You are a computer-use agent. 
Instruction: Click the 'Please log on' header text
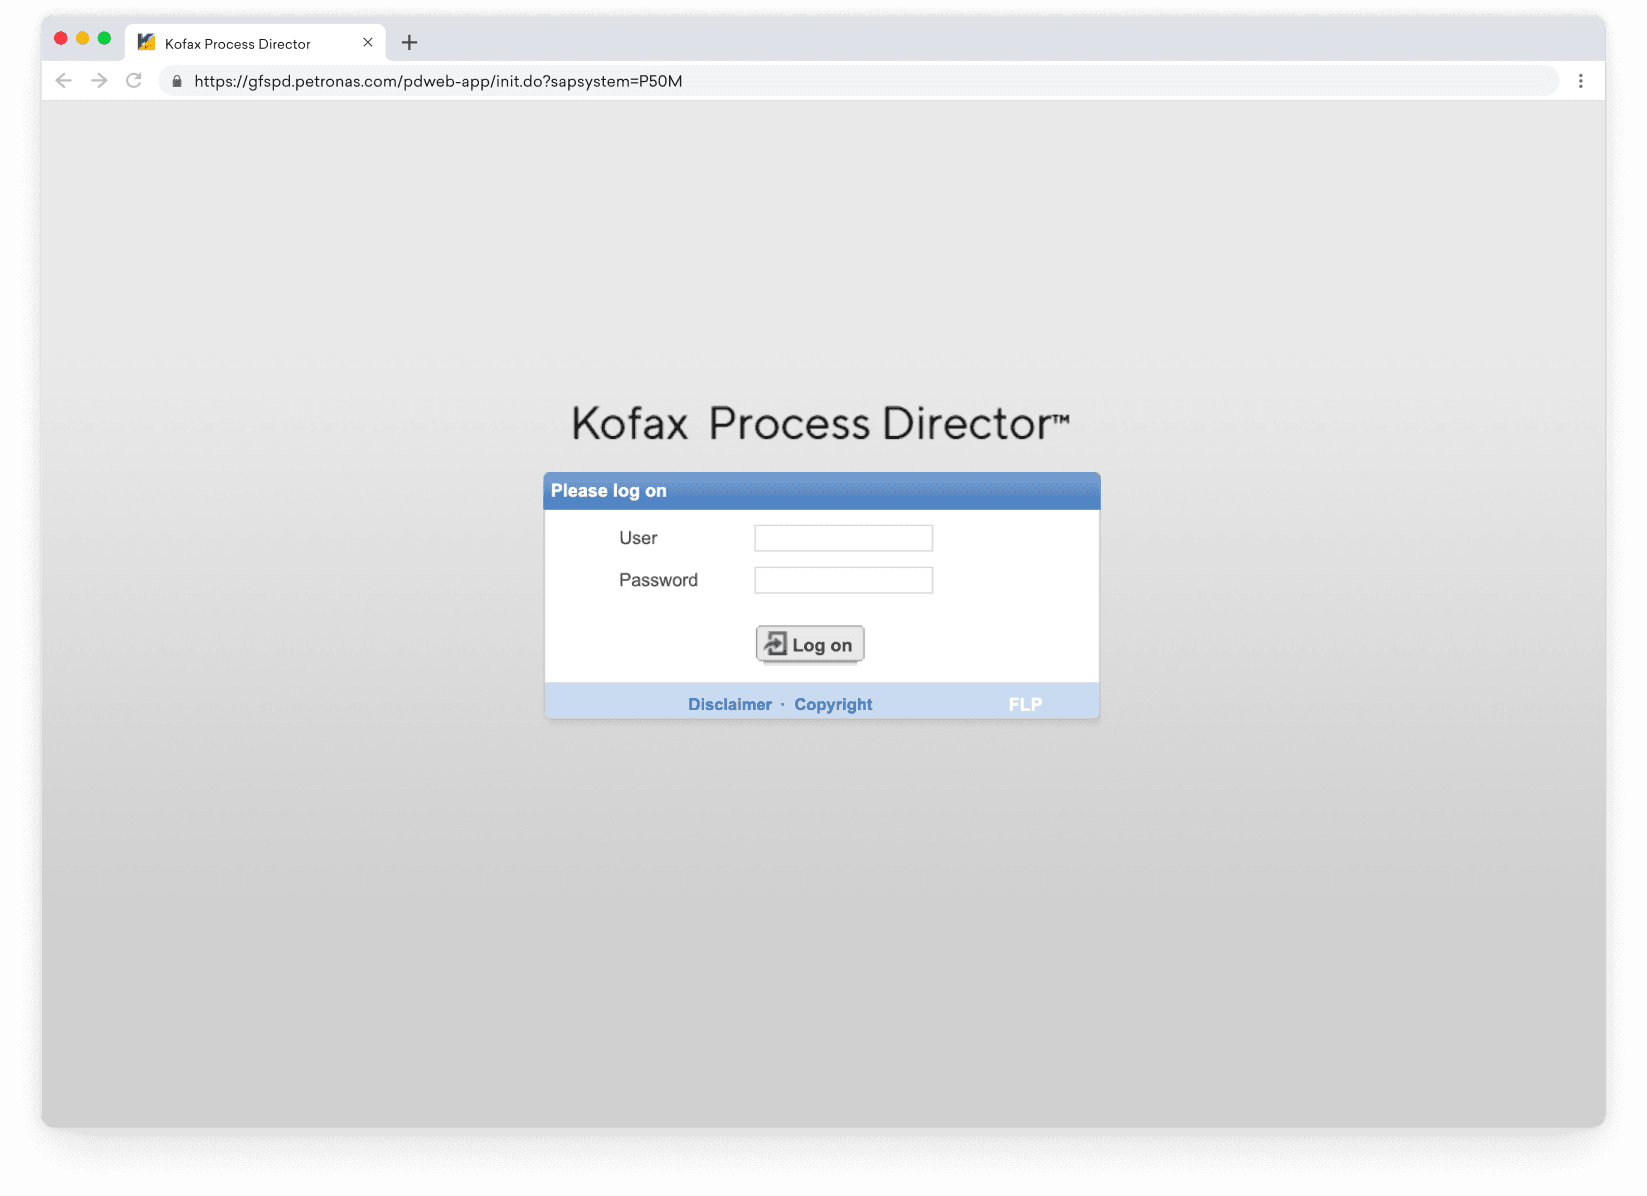coord(608,491)
